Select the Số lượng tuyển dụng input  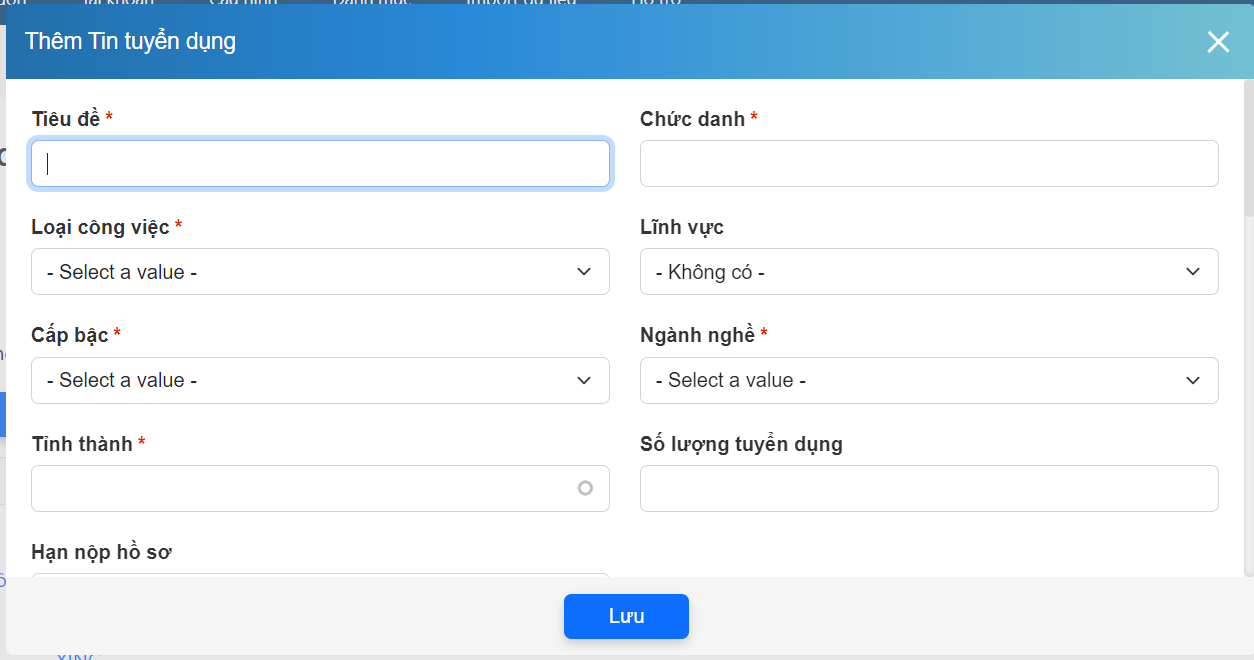(928, 488)
